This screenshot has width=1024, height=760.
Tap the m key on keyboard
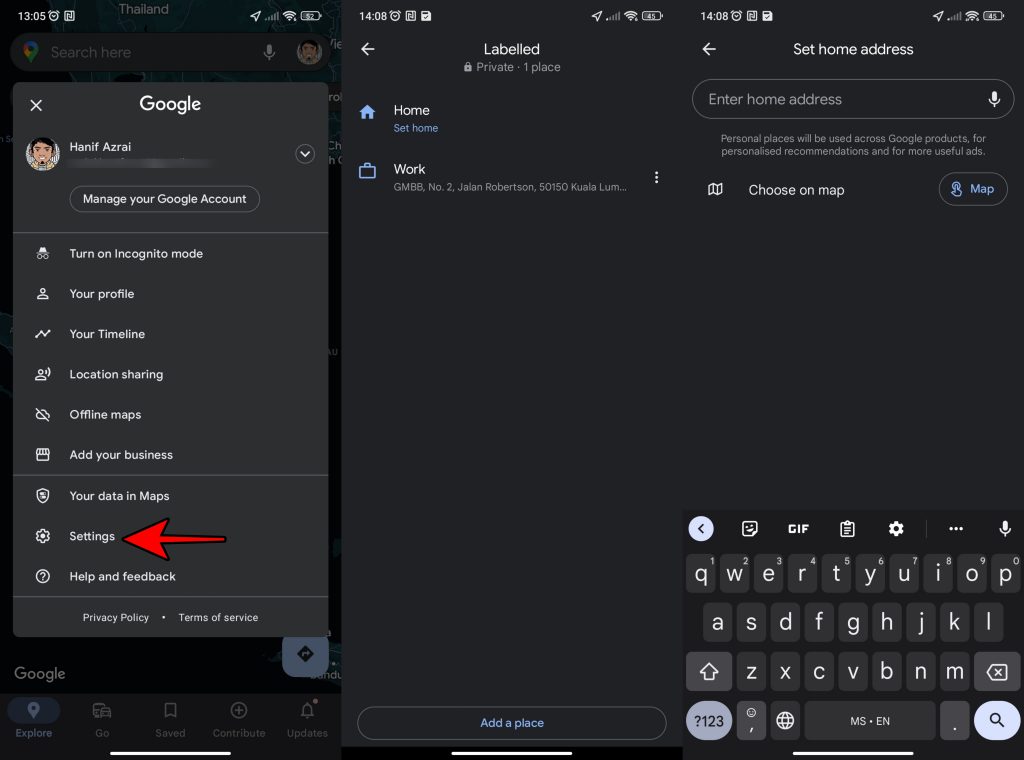[x=955, y=671]
